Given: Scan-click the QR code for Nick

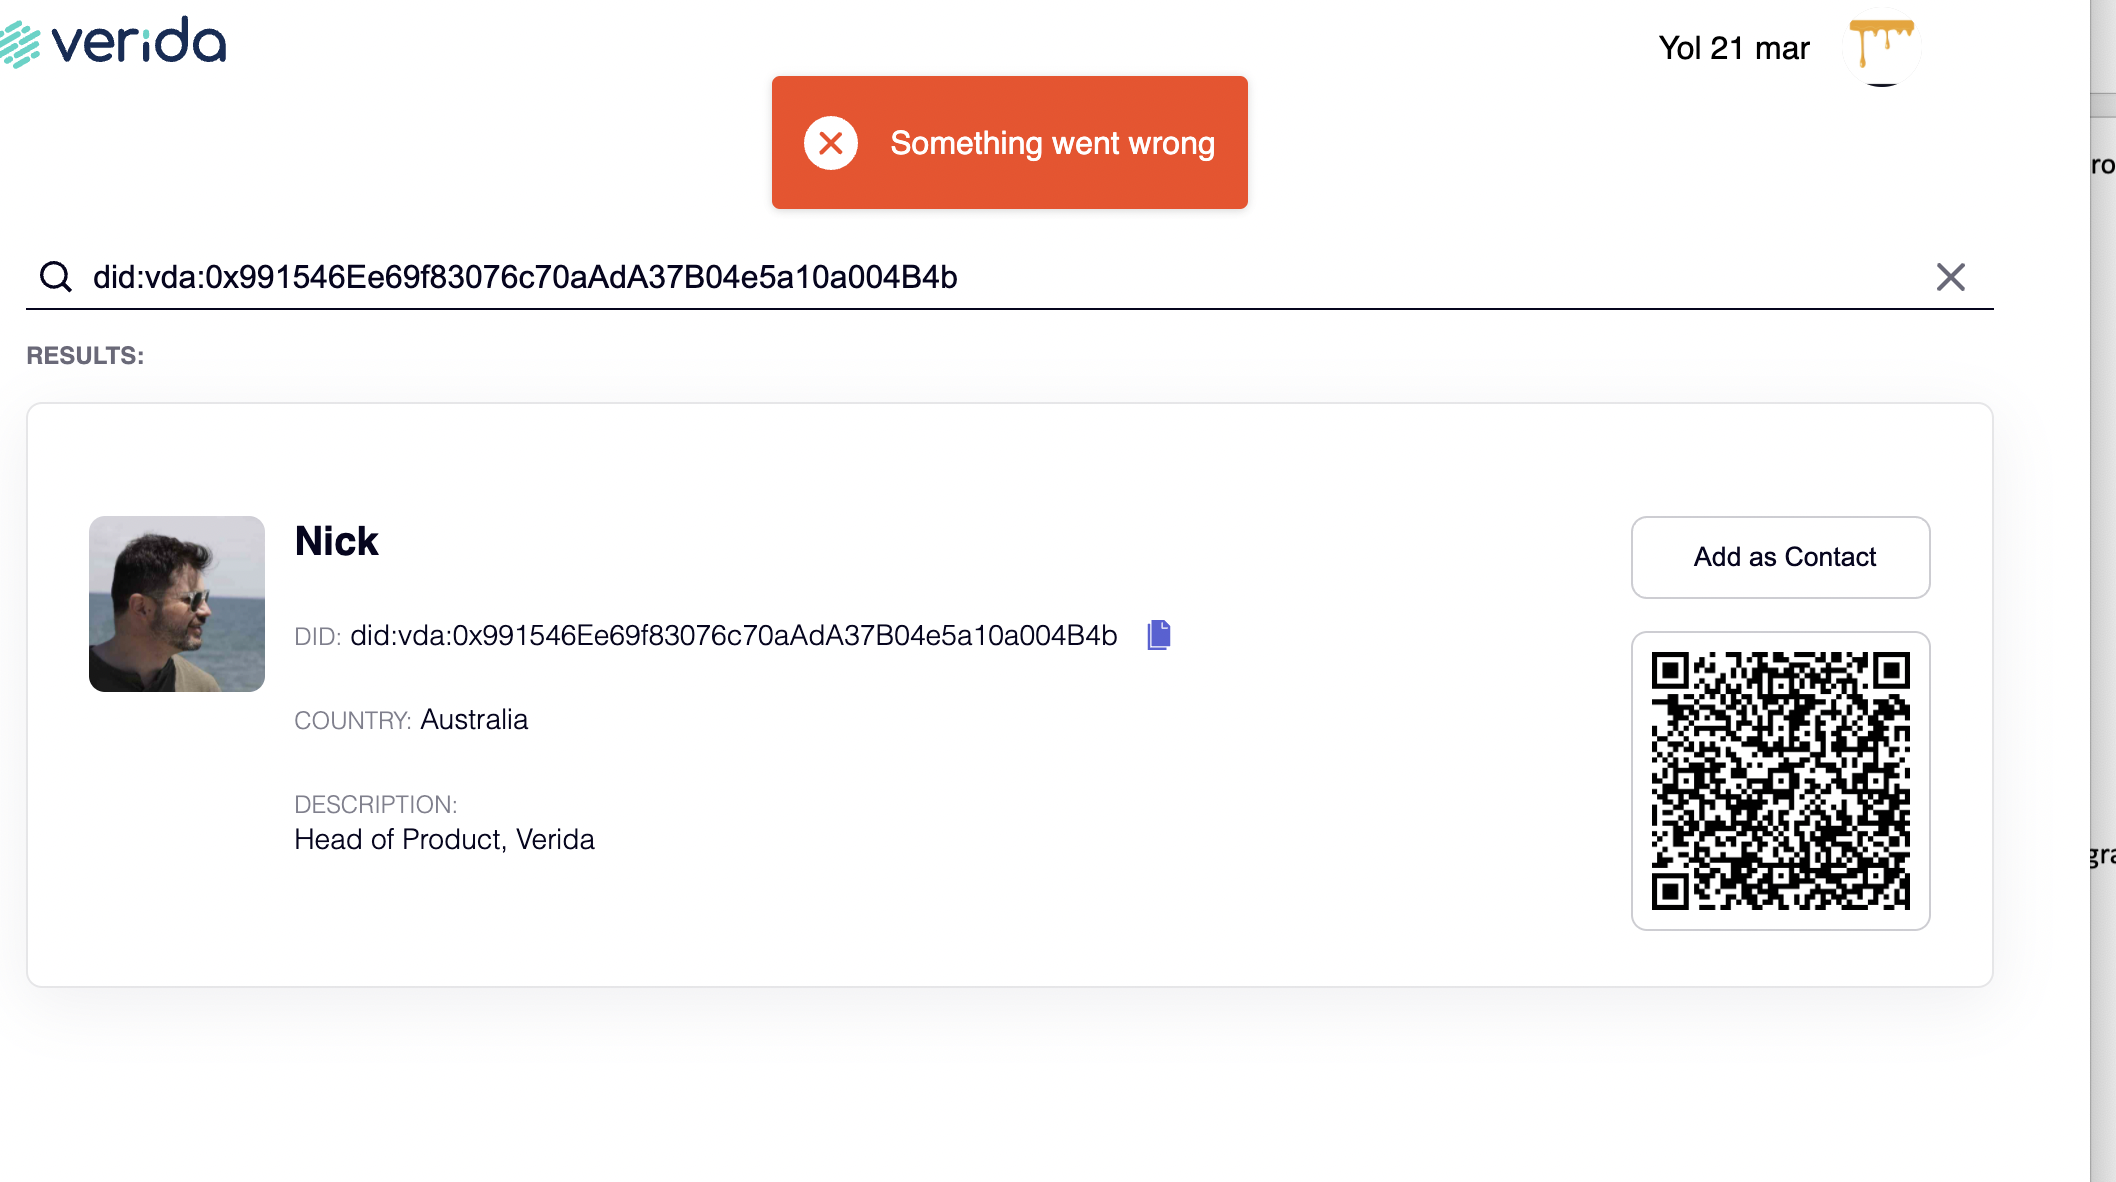Looking at the screenshot, I should (x=1780, y=781).
